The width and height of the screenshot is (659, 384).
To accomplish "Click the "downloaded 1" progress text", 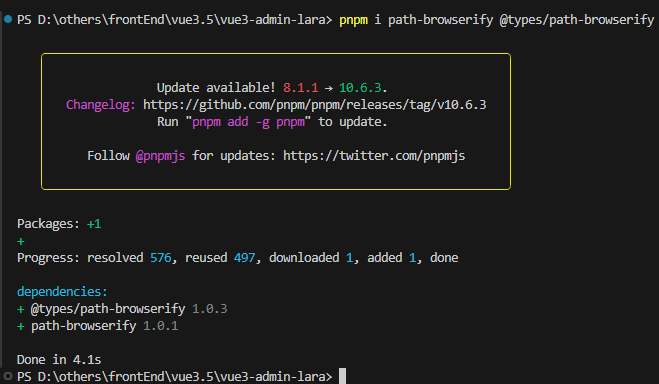I will (x=311, y=258).
